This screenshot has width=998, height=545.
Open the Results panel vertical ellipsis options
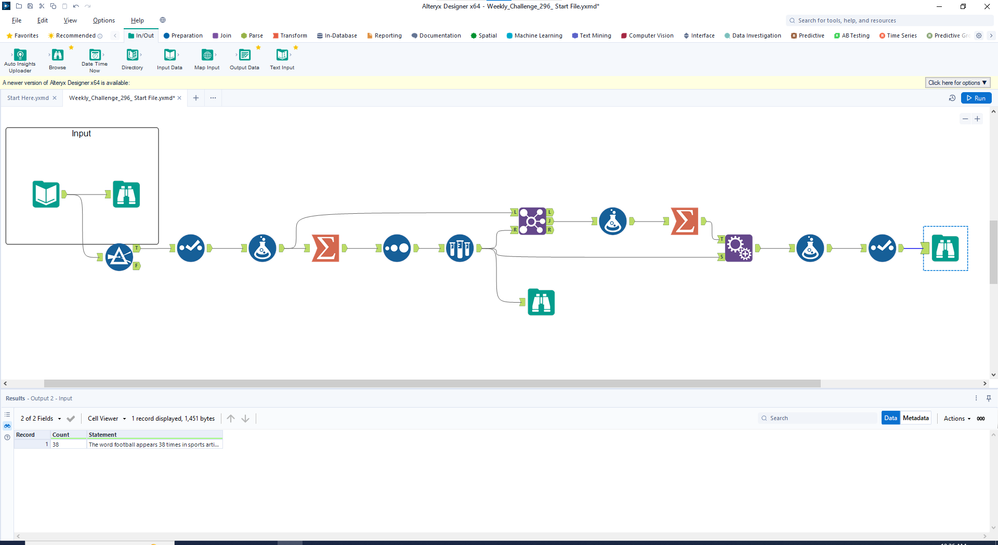click(976, 398)
